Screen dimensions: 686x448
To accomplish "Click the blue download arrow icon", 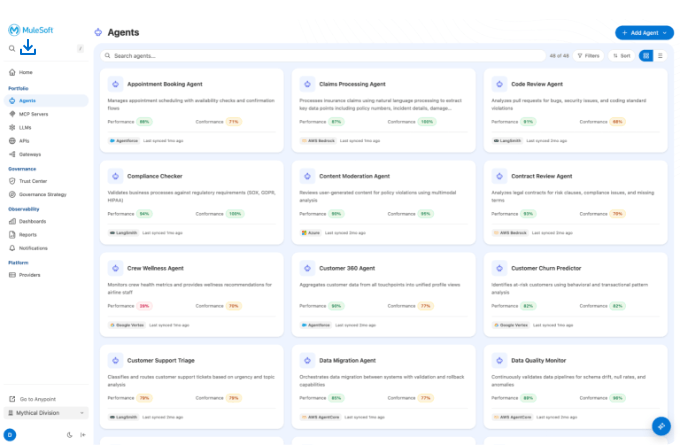I will 28,48.
